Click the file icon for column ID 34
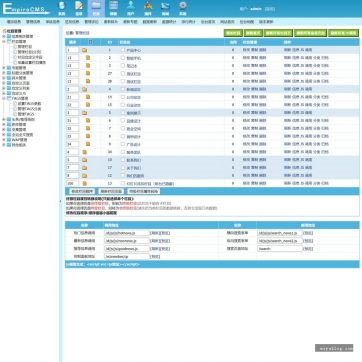This screenshot has width=362, height=362. click(x=85, y=152)
